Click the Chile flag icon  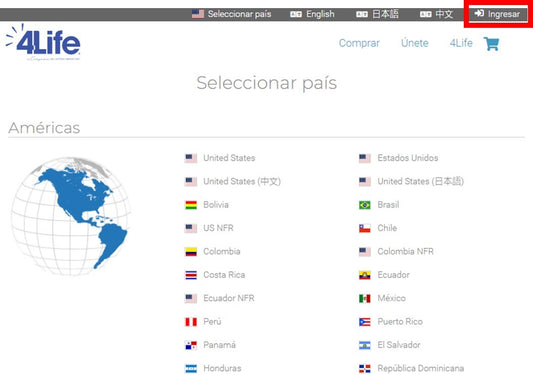pos(364,228)
